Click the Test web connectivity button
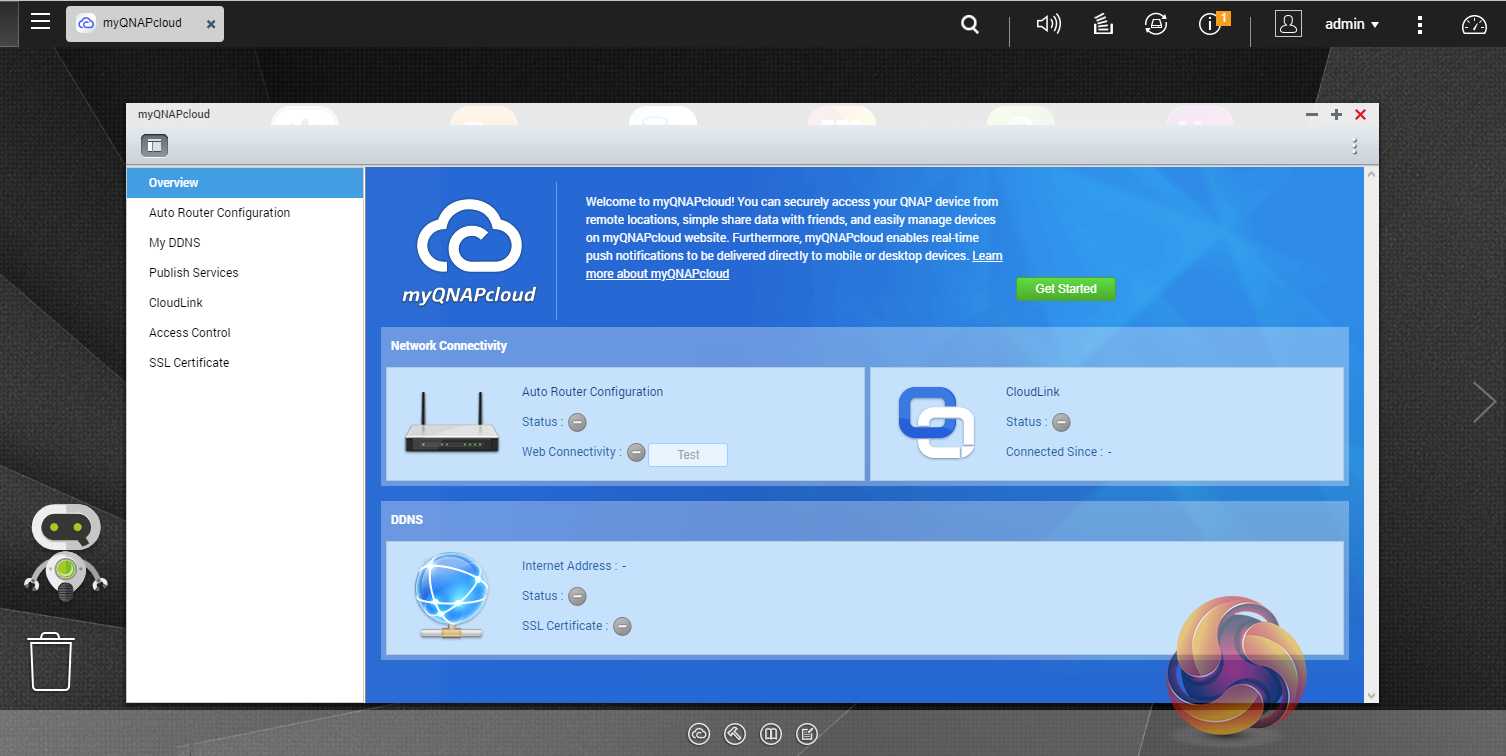 688,455
